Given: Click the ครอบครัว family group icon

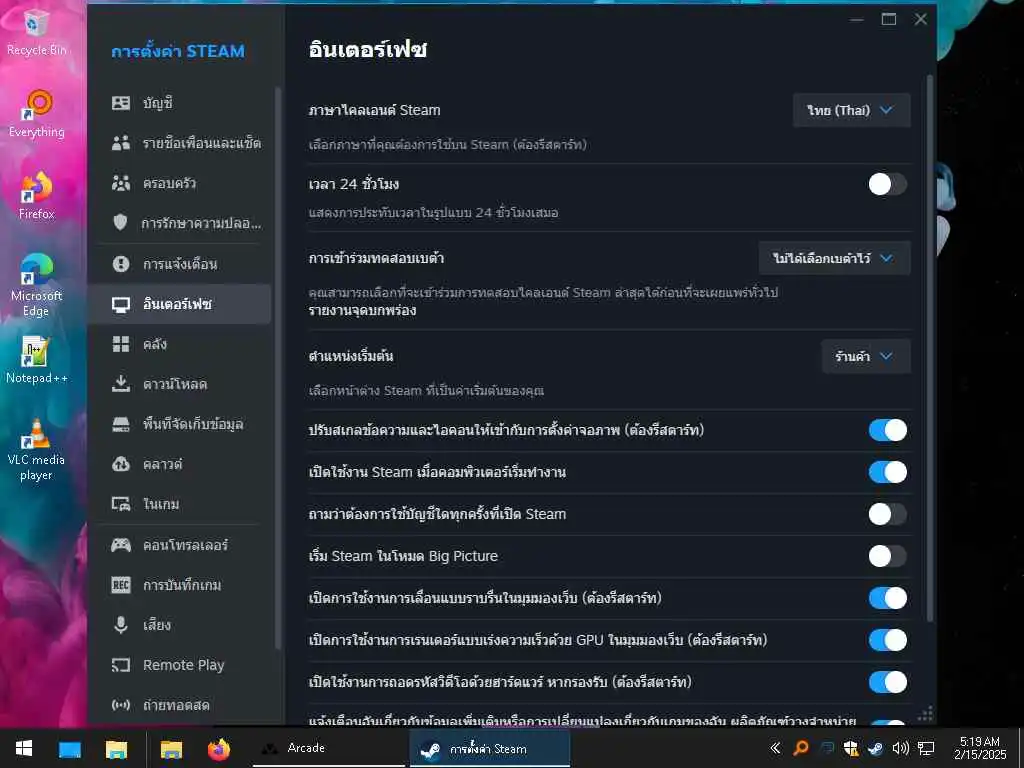Looking at the screenshot, I should [x=121, y=183].
